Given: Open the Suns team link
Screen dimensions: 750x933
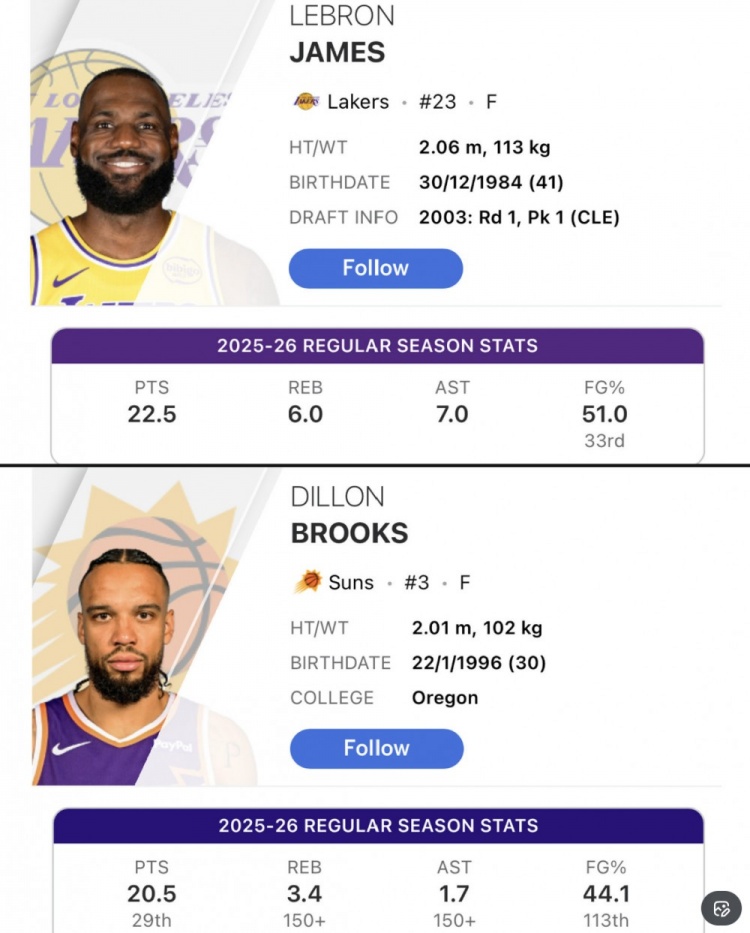Looking at the screenshot, I should (350, 582).
